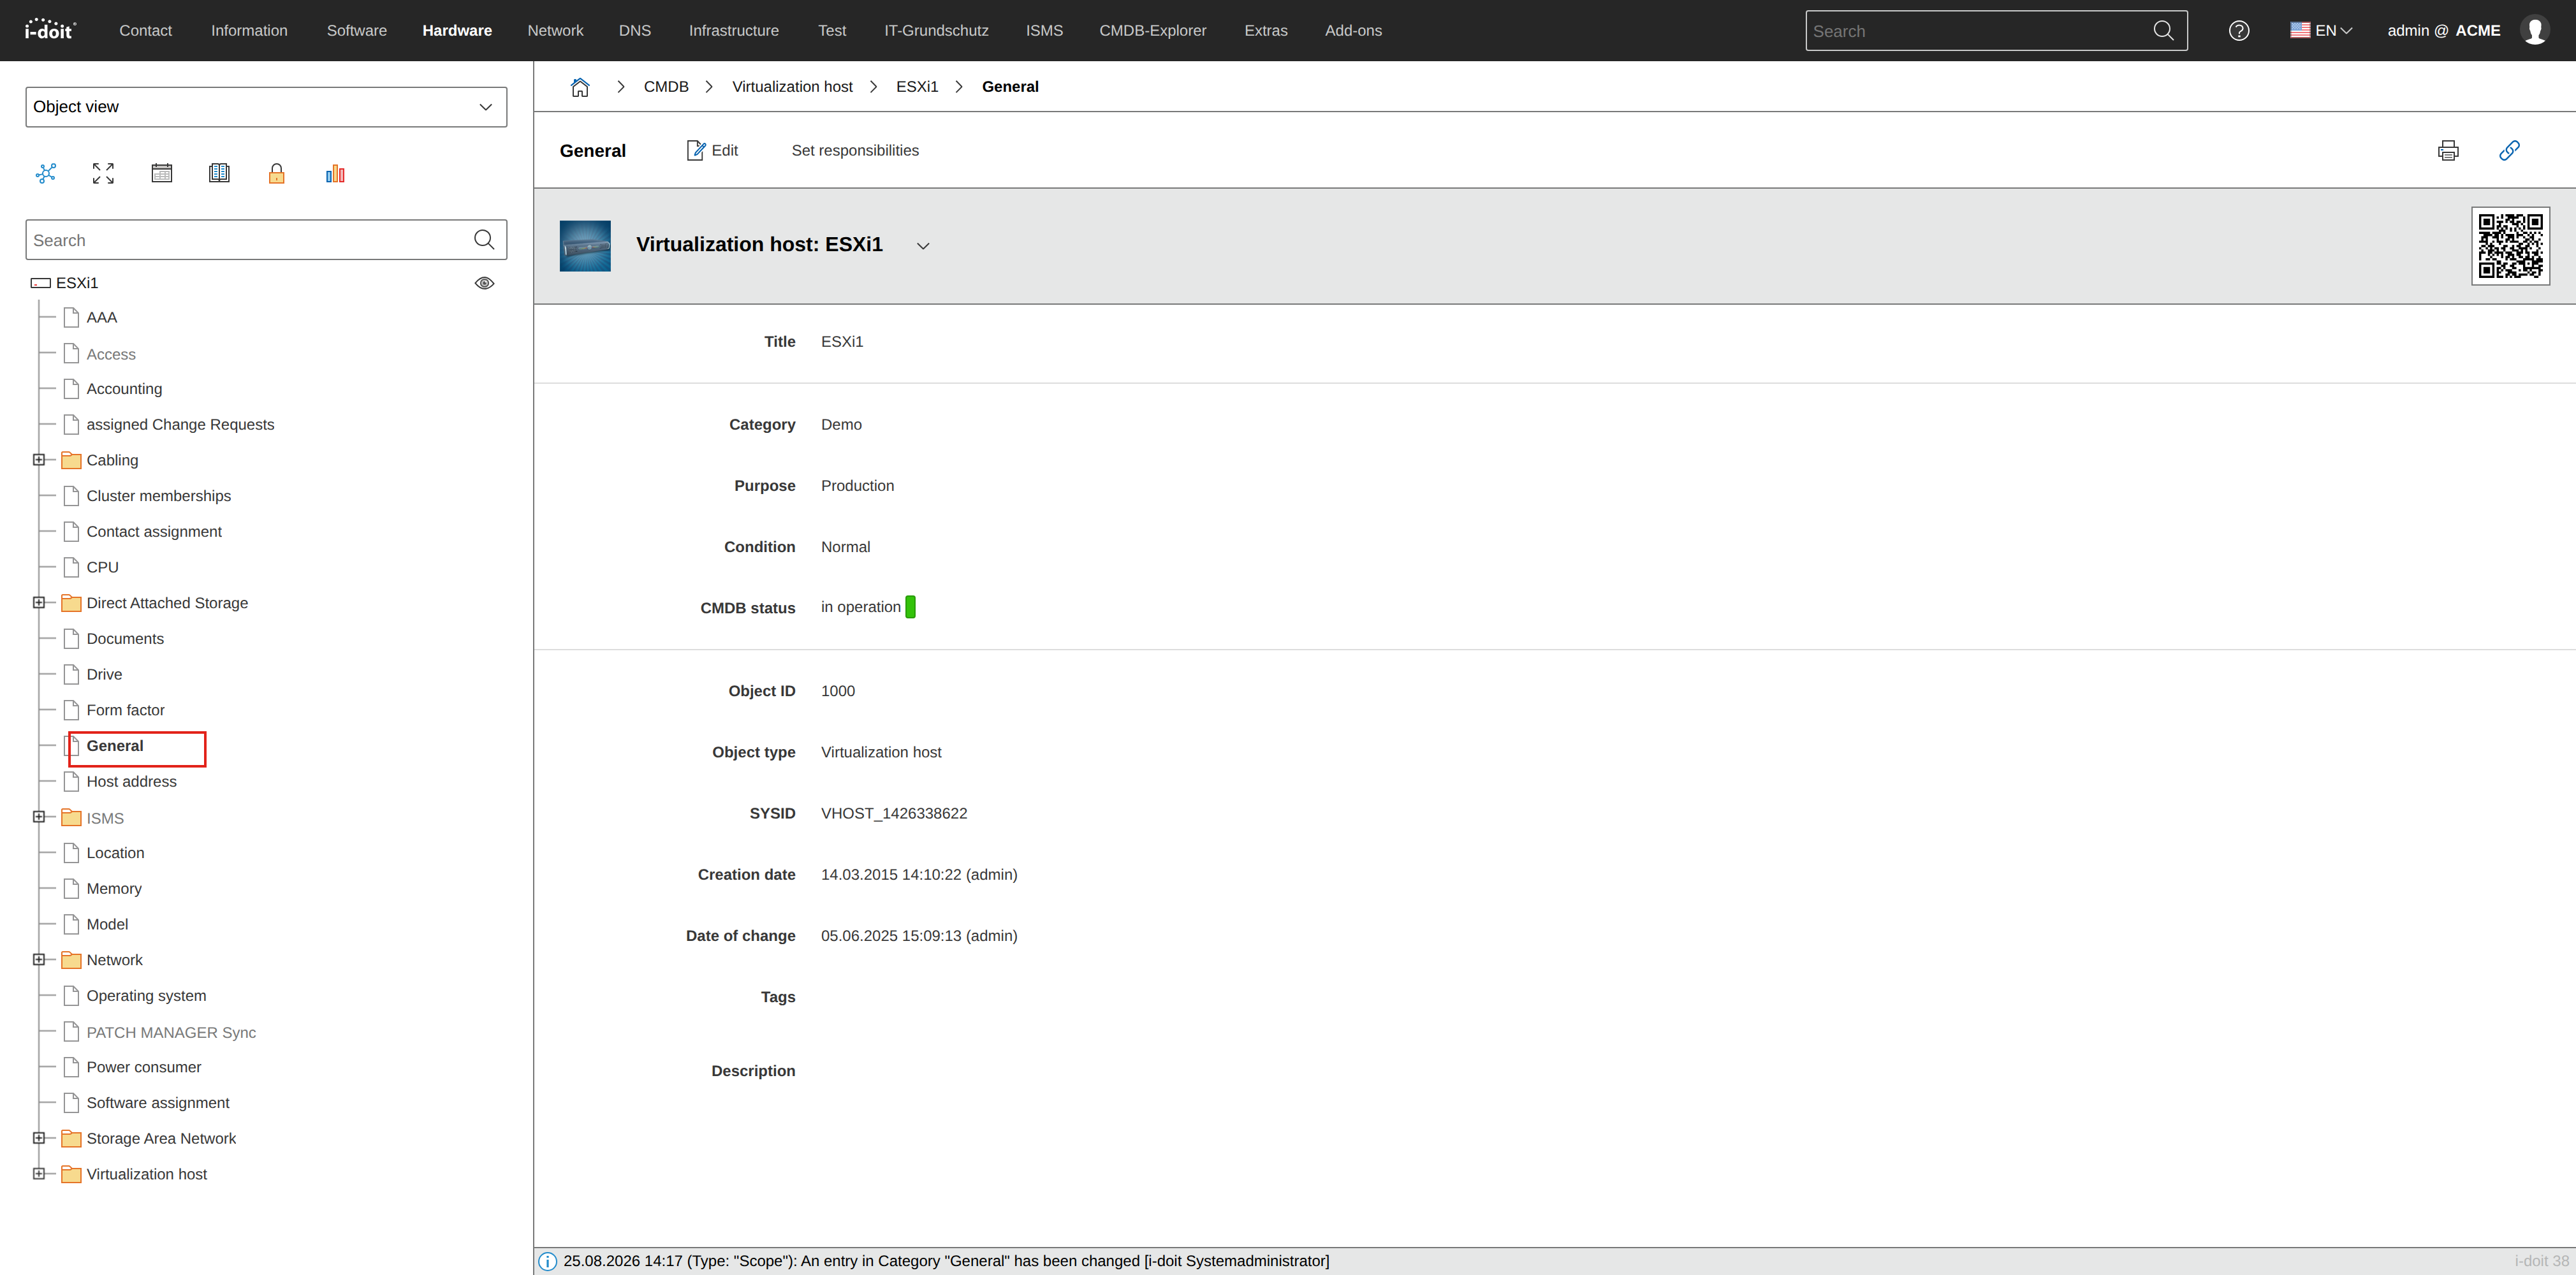This screenshot has height=1275, width=2576.
Task: Open assigned Change Requests category
Action: (x=180, y=424)
